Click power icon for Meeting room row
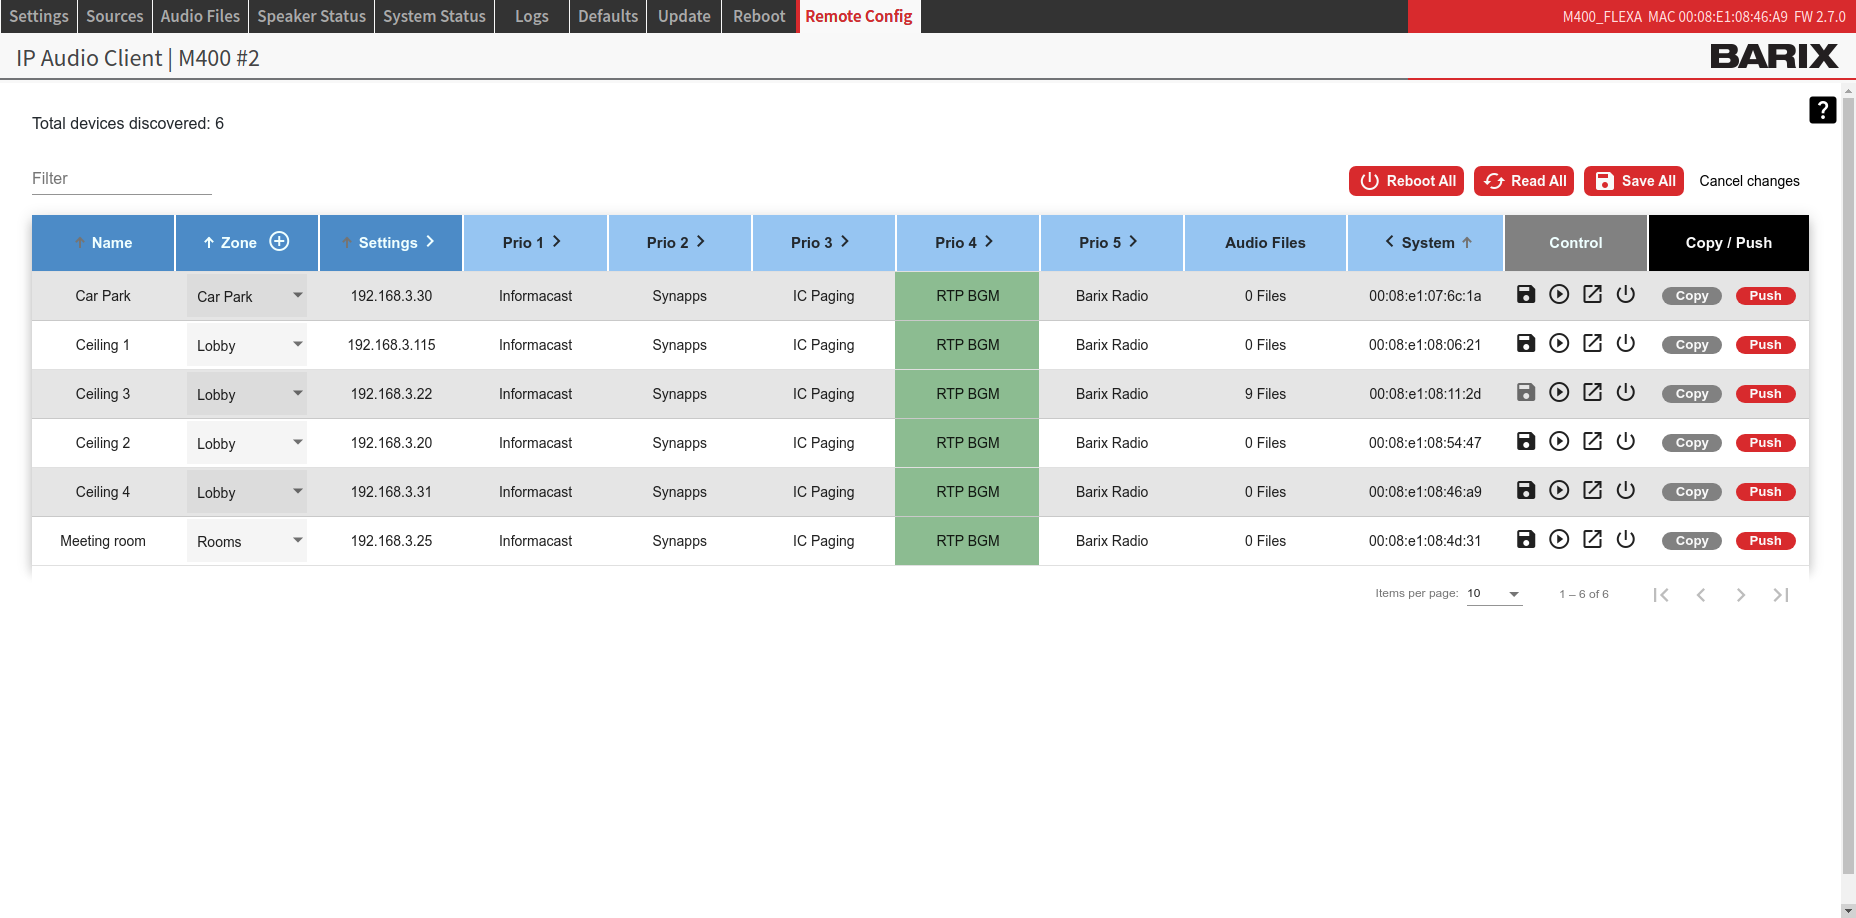The width and height of the screenshot is (1856, 918). click(x=1626, y=539)
